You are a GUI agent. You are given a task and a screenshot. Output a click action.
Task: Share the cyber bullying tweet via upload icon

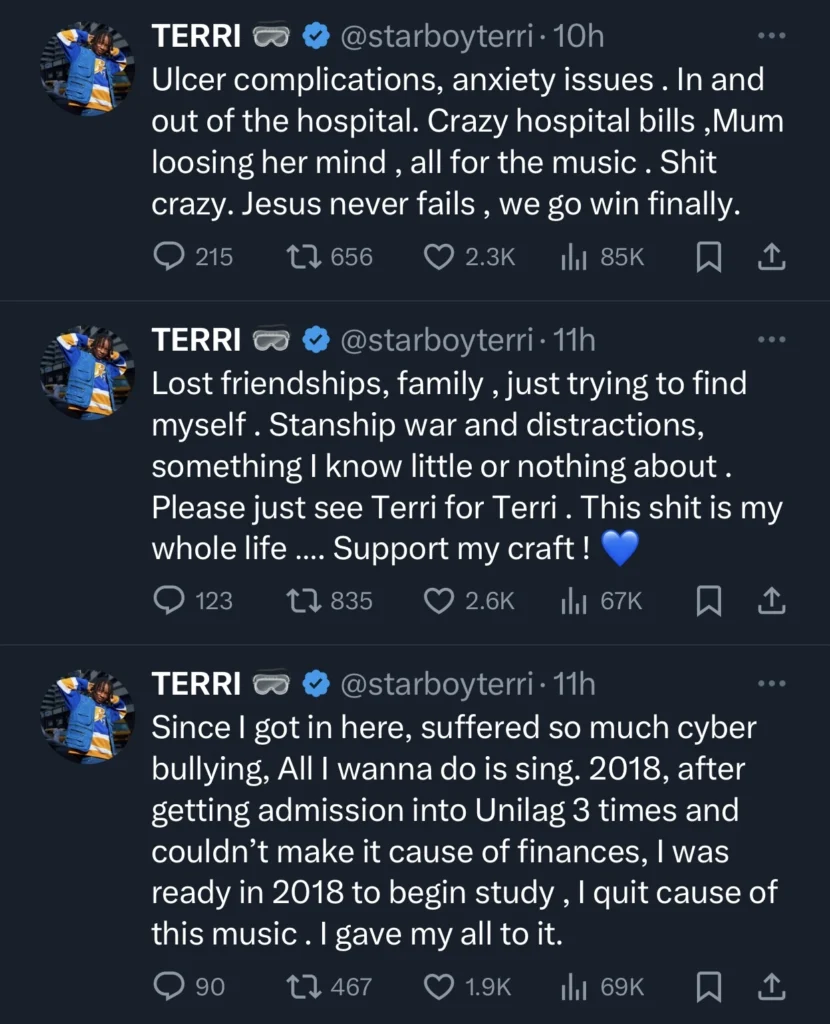(x=771, y=987)
